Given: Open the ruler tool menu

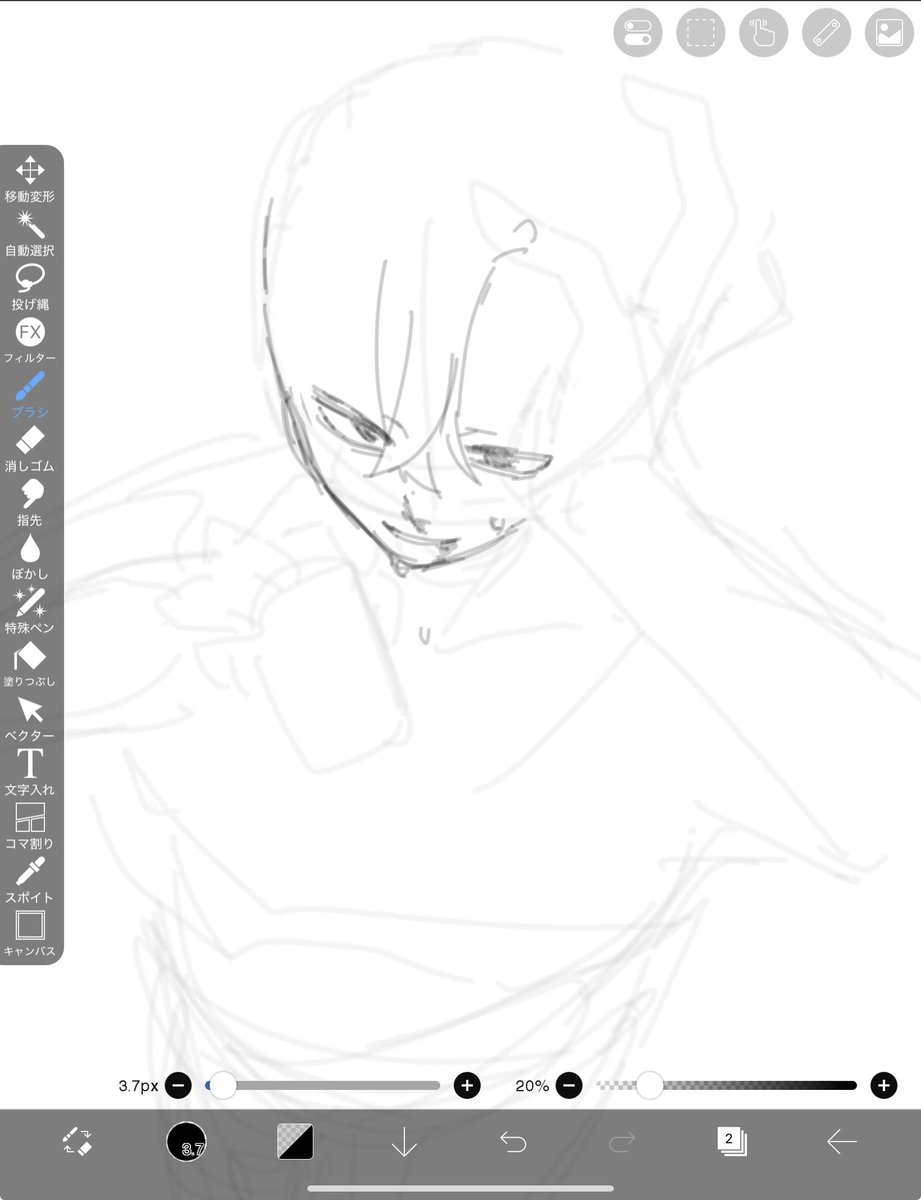Looking at the screenshot, I should point(827,32).
